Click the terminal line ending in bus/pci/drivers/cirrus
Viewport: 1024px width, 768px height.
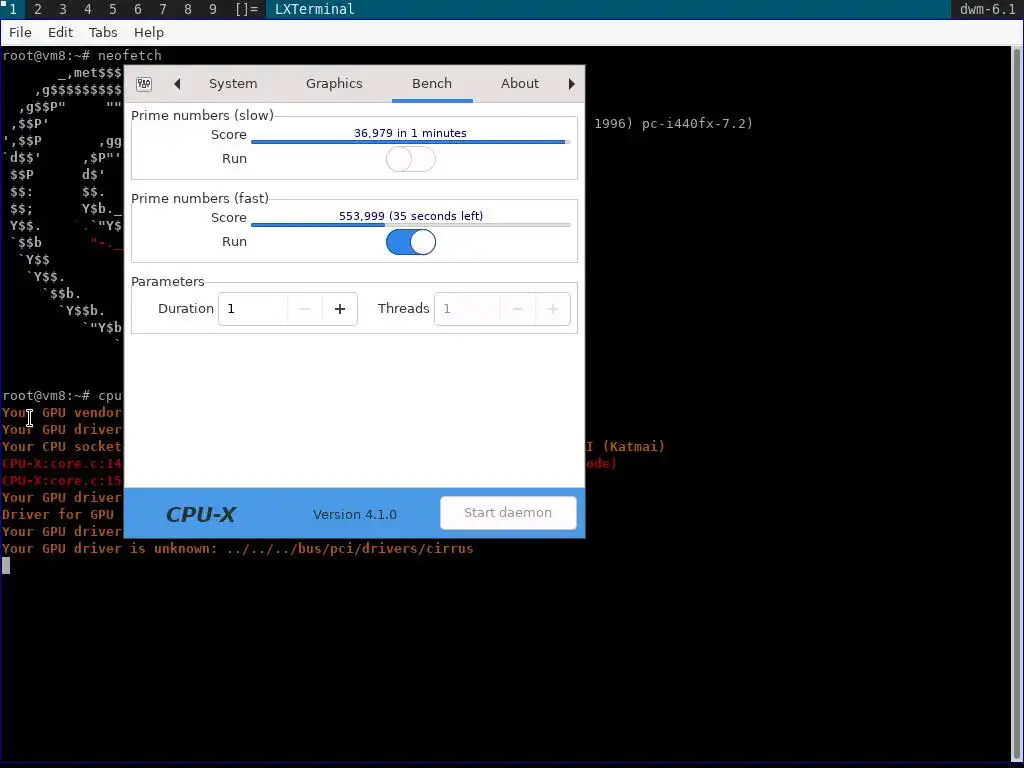[x=238, y=549]
